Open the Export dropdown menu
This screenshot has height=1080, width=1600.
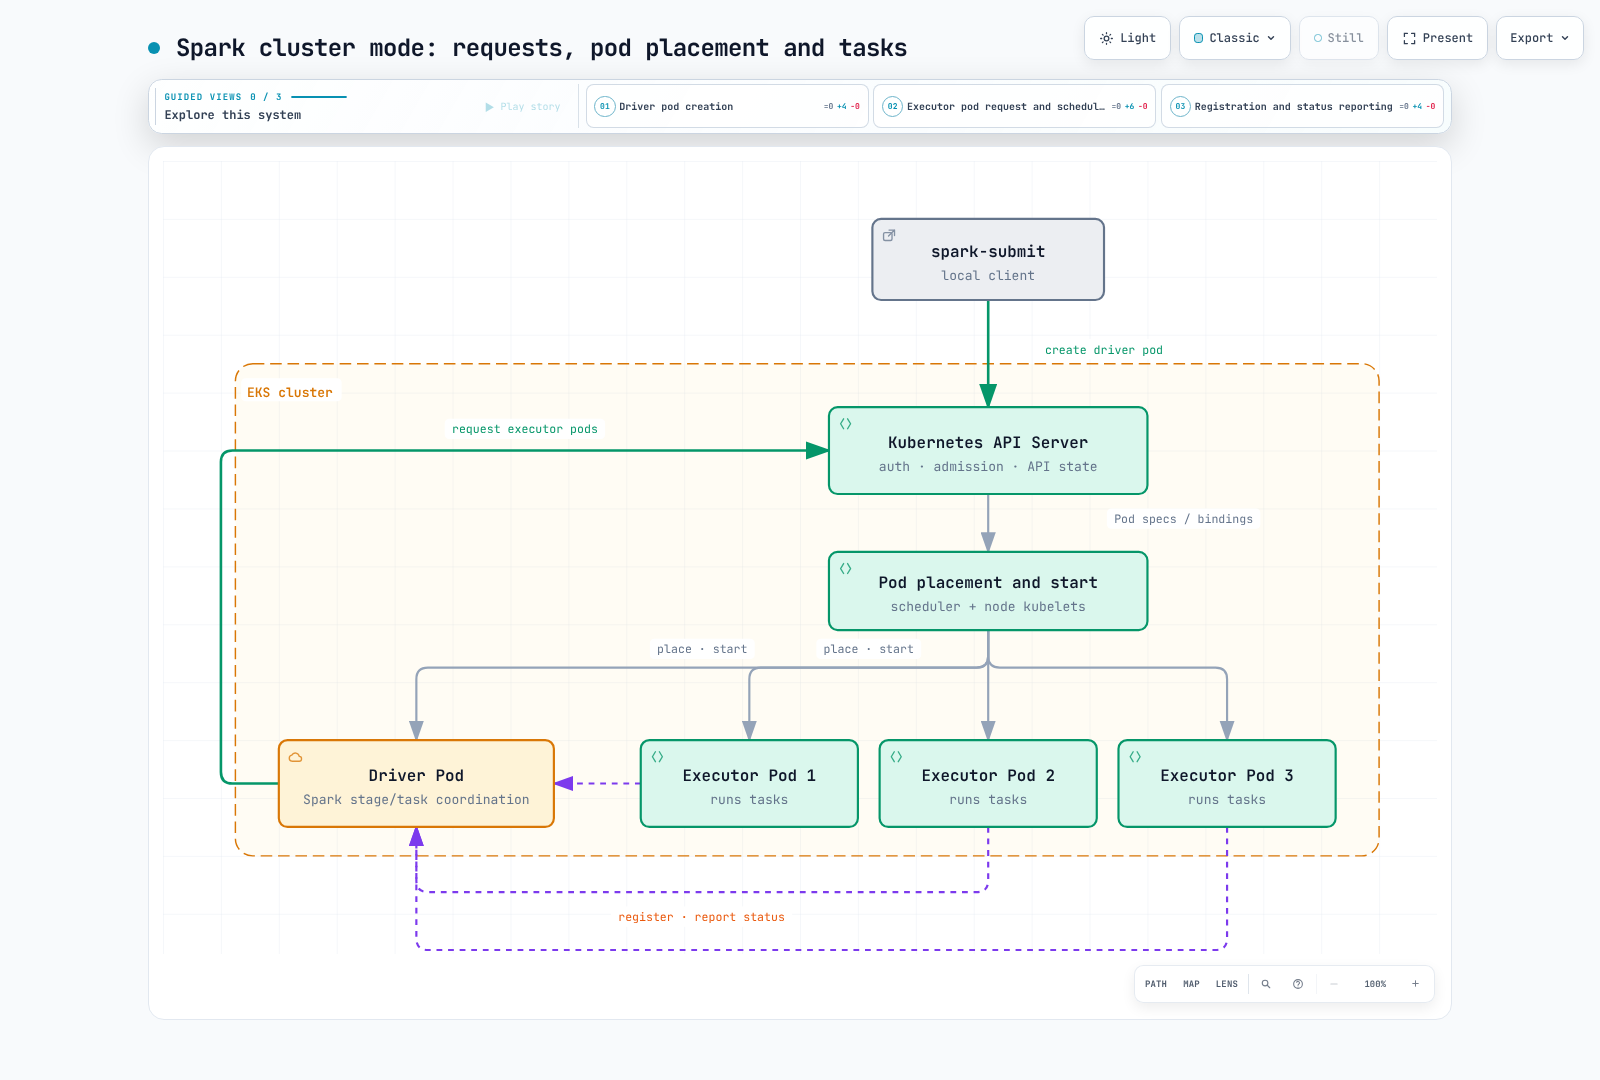pos(1539,38)
